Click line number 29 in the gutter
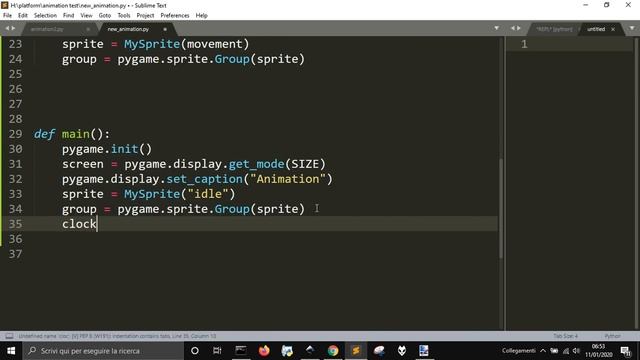 [16, 134]
